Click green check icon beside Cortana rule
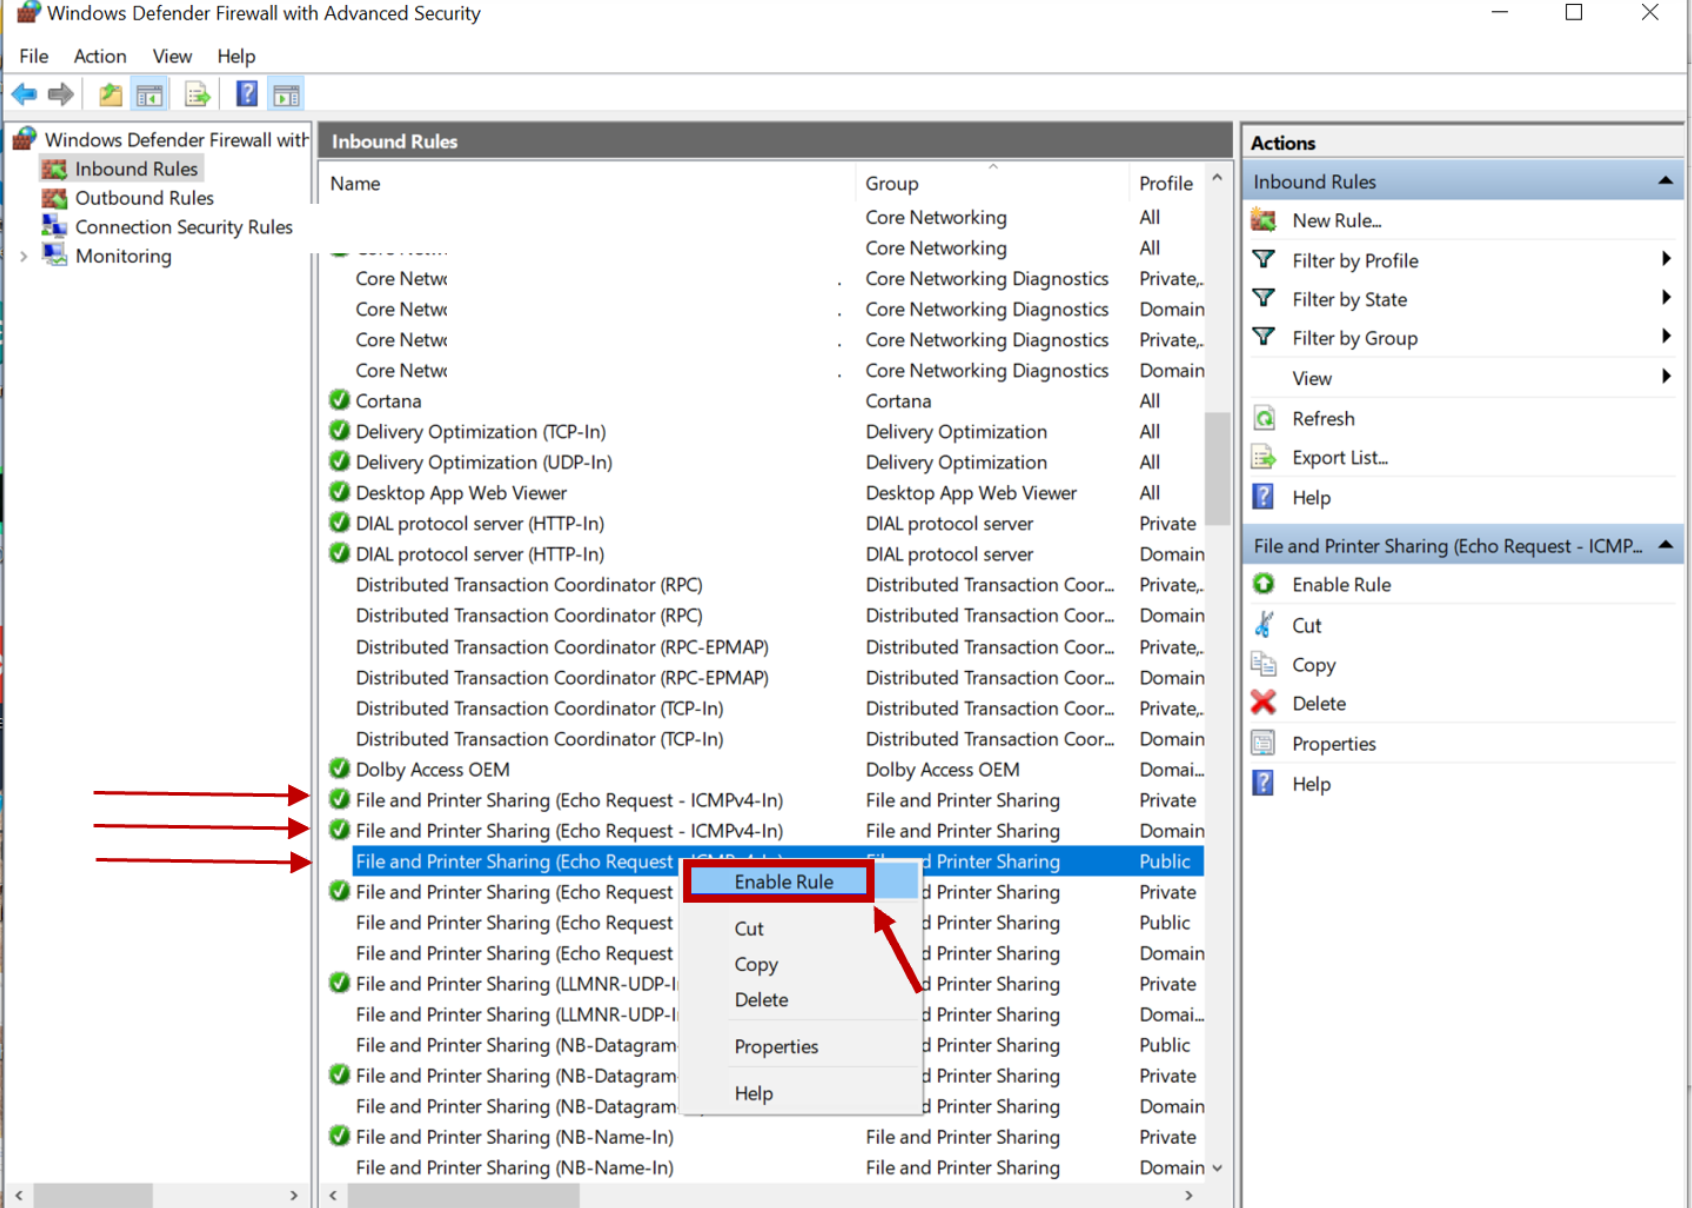The height and width of the screenshot is (1208, 1692). point(339,400)
